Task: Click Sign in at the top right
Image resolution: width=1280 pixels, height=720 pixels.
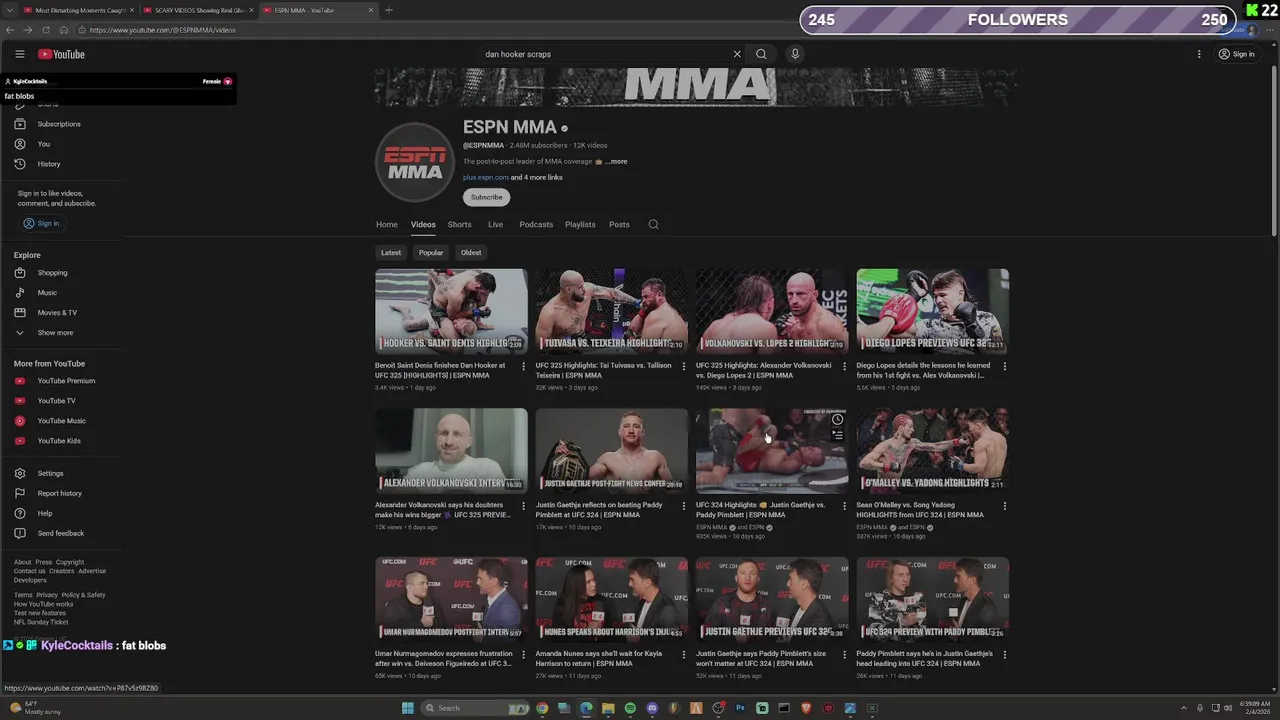Action: pos(1237,54)
